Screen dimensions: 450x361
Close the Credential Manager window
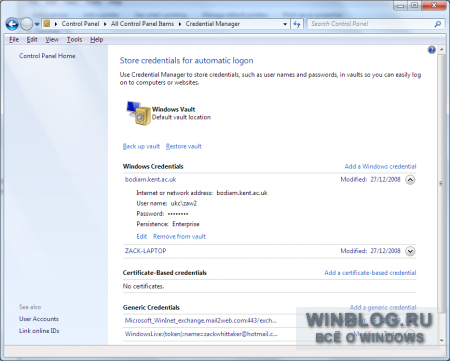click(434, 6)
